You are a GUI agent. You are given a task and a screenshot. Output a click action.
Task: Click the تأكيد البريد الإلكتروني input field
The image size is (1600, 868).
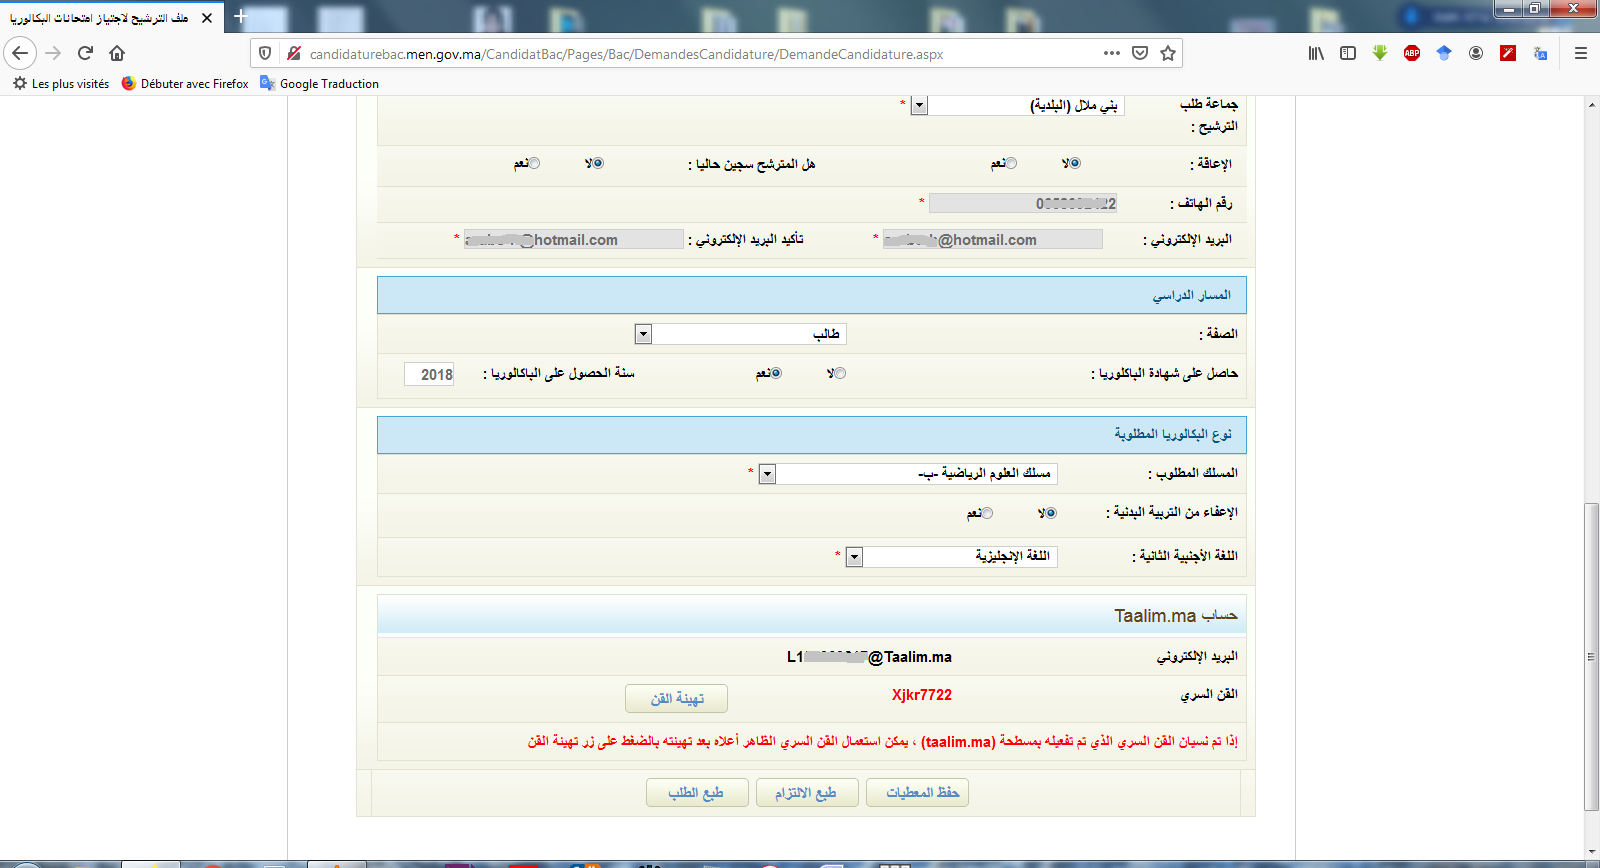tap(574, 239)
